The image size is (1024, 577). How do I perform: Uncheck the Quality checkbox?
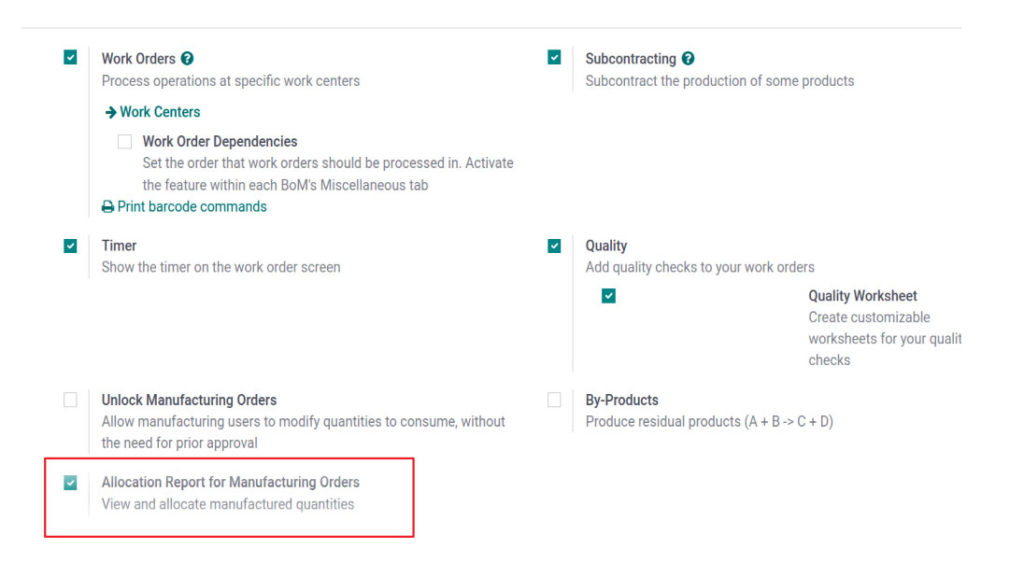(x=554, y=245)
